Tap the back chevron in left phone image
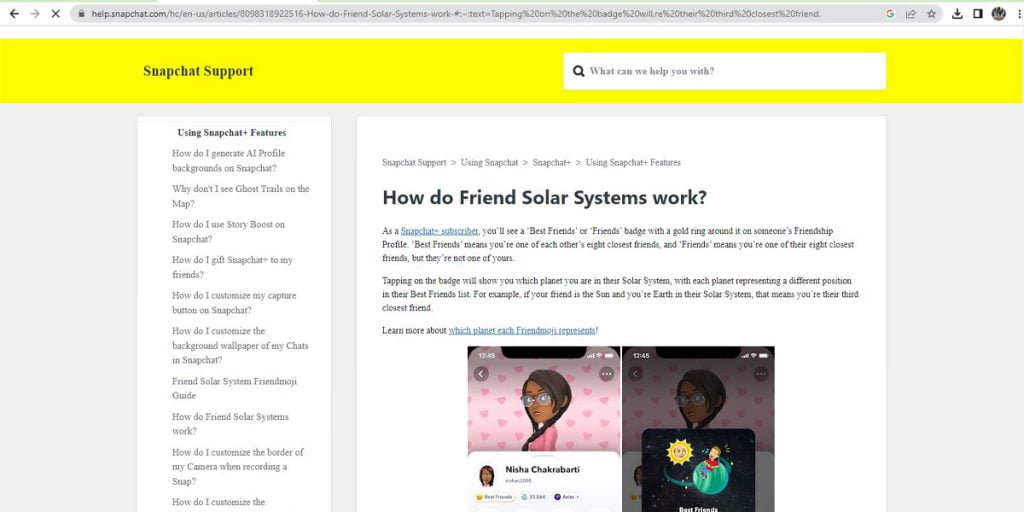Viewport: 1024px width, 512px height. pos(481,374)
